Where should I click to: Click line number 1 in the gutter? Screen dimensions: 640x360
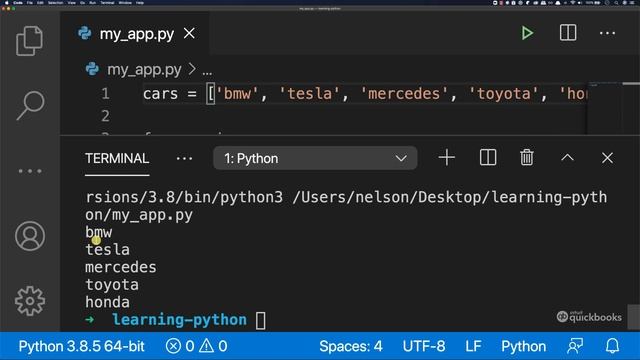point(105,94)
